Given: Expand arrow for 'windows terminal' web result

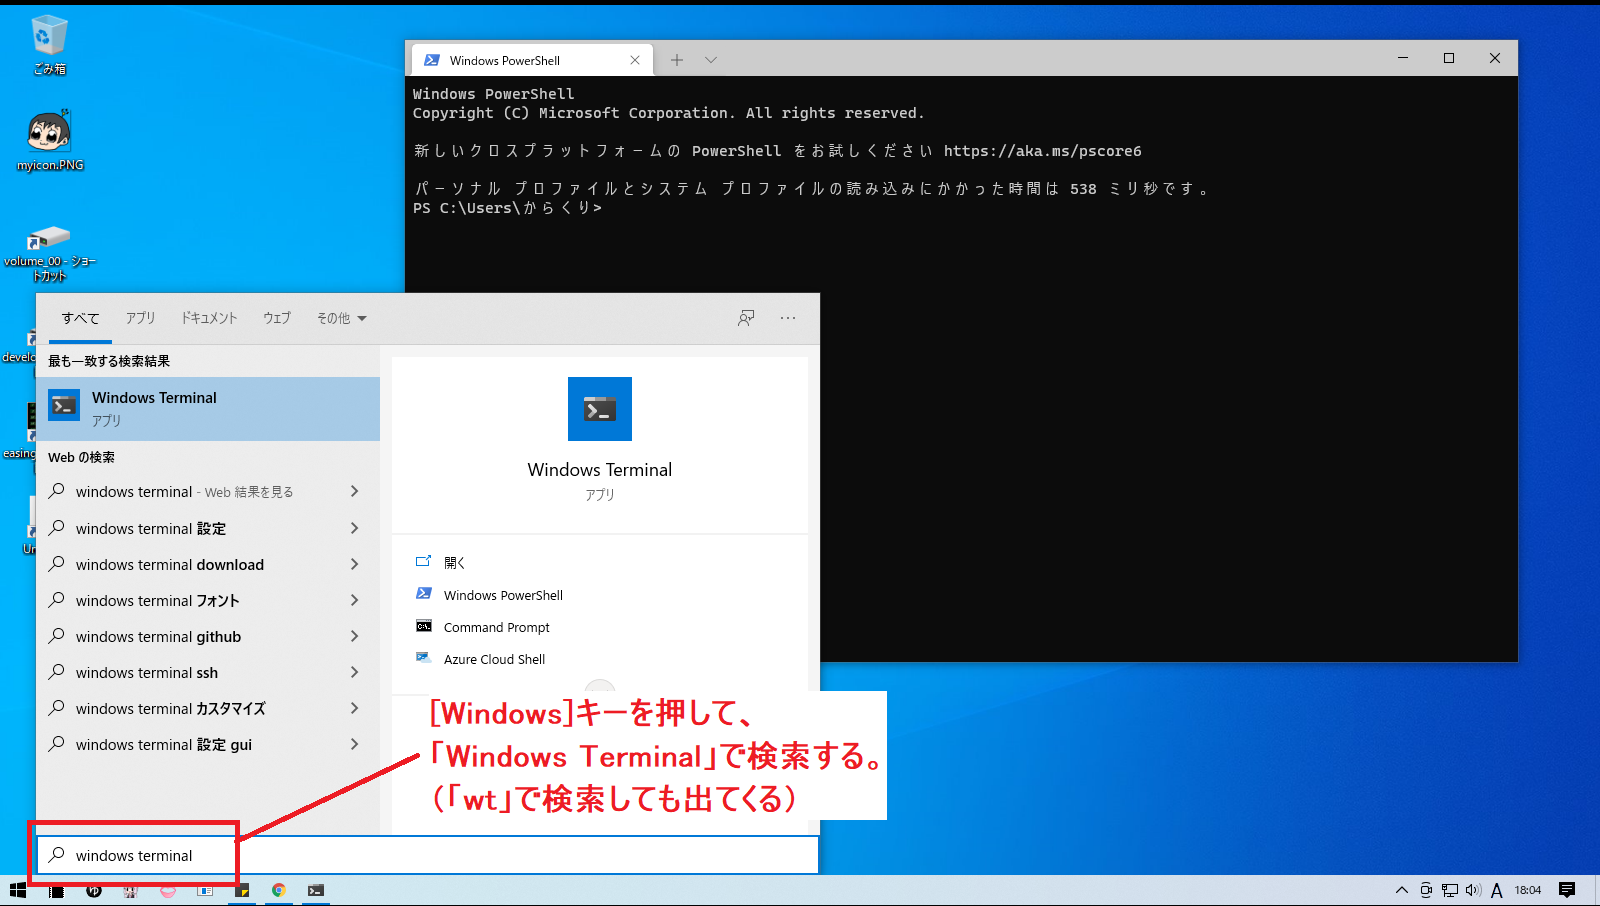Looking at the screenshot, I should 354,492.
